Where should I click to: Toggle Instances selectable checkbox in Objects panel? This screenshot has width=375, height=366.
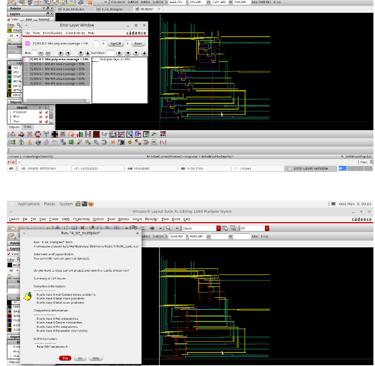47,112
